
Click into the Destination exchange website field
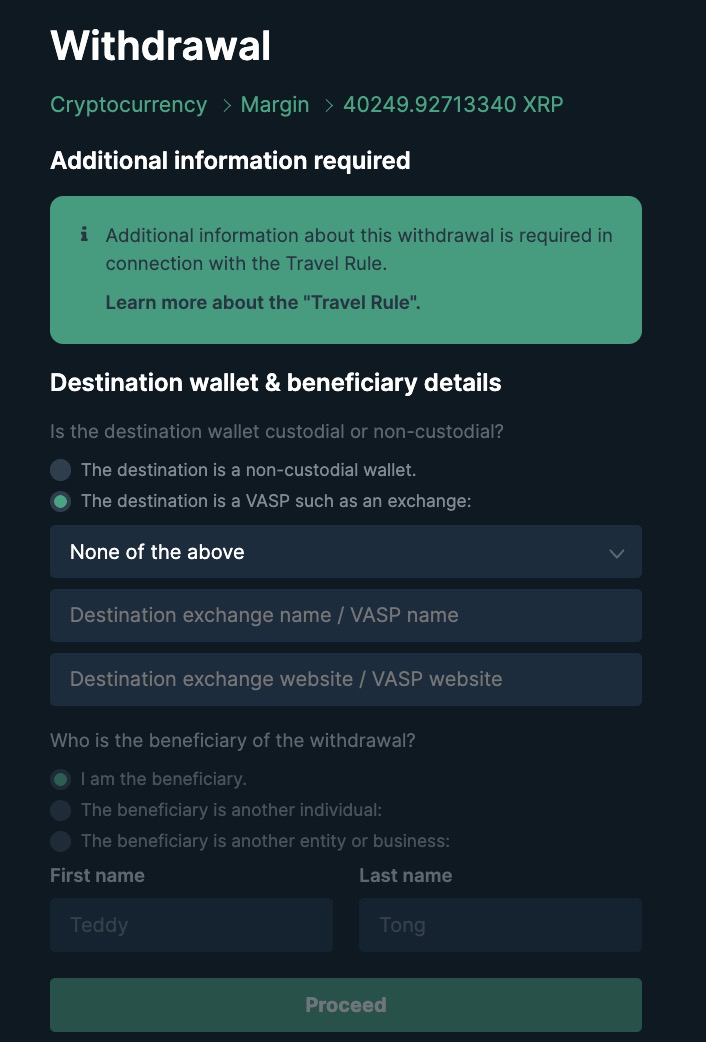pos(345,679)
